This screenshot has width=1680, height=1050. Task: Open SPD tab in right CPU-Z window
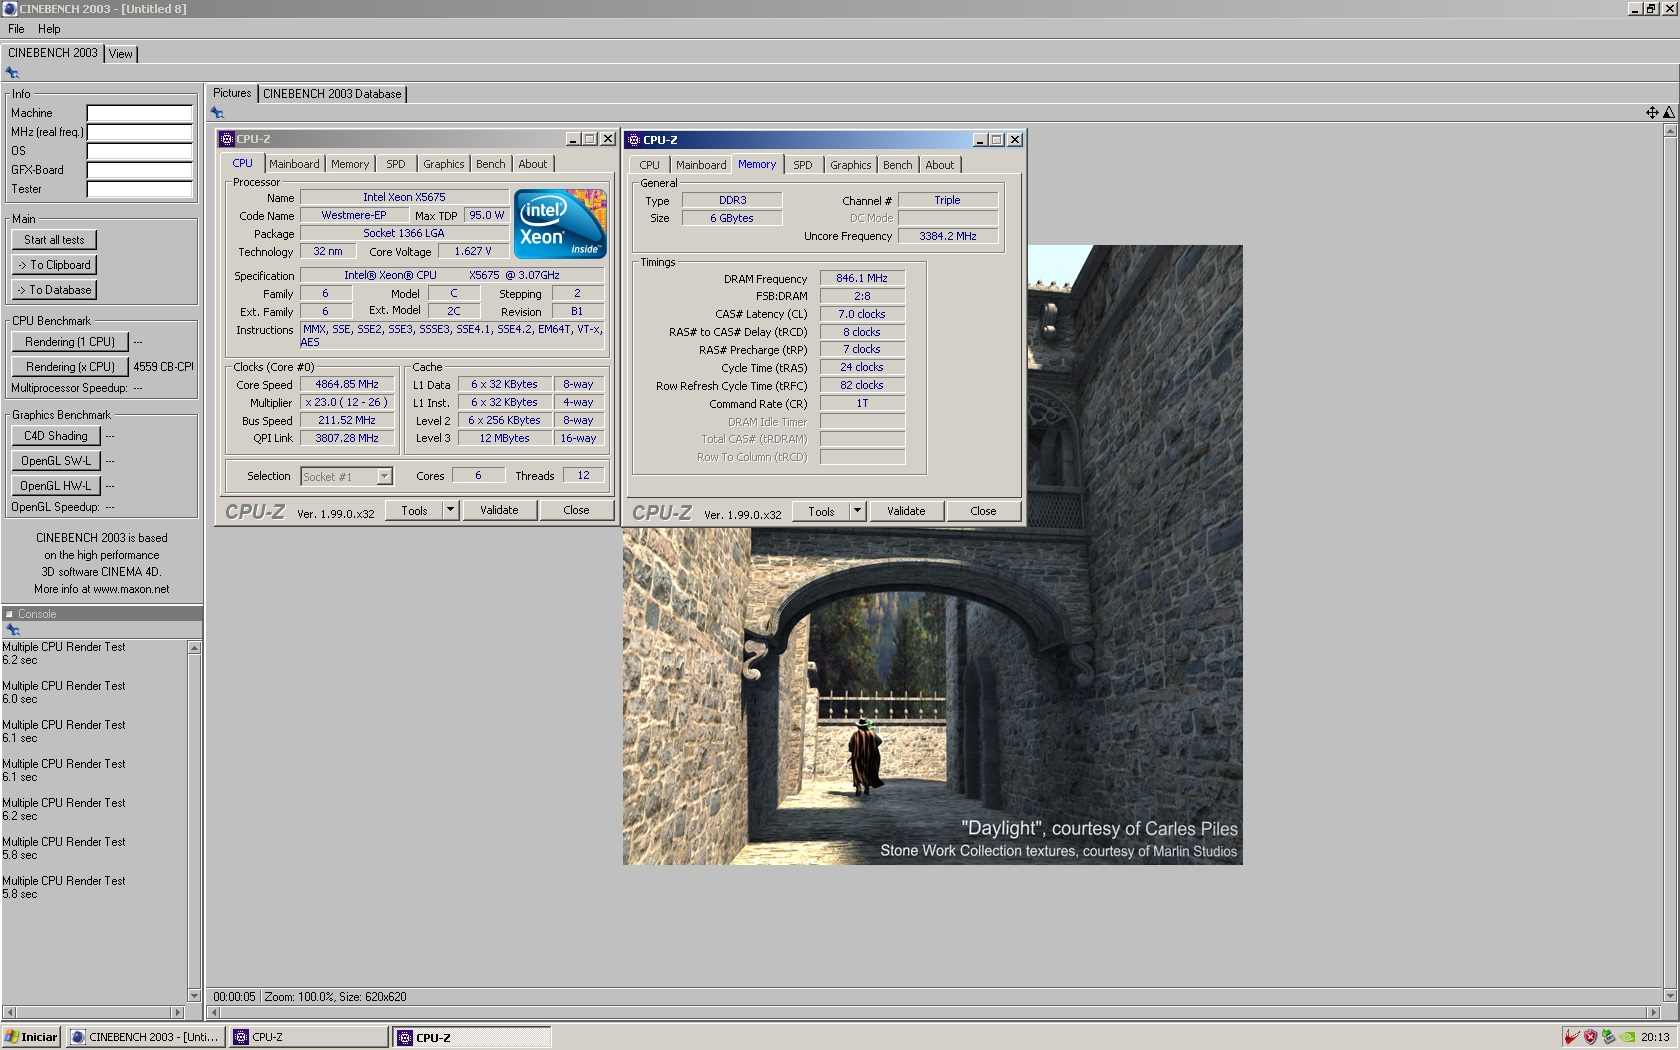click(x=803, y=165)
